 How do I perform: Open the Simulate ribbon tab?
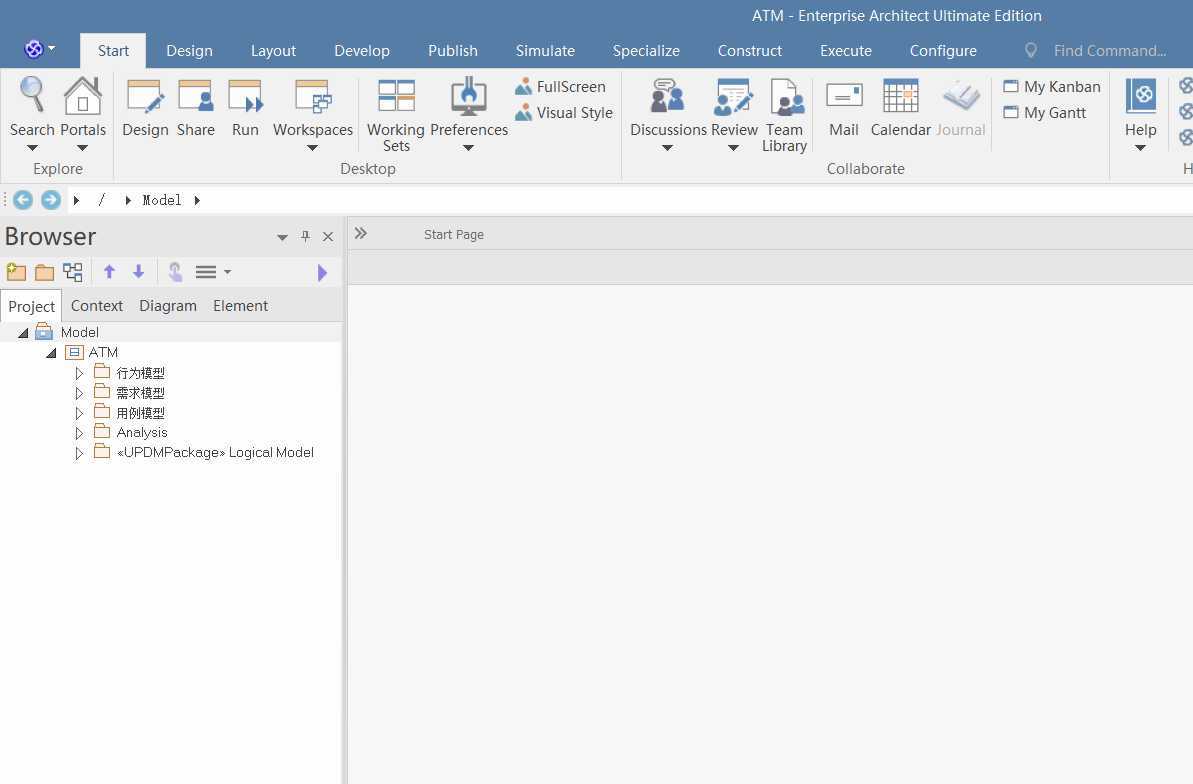(x=546, y=51)
